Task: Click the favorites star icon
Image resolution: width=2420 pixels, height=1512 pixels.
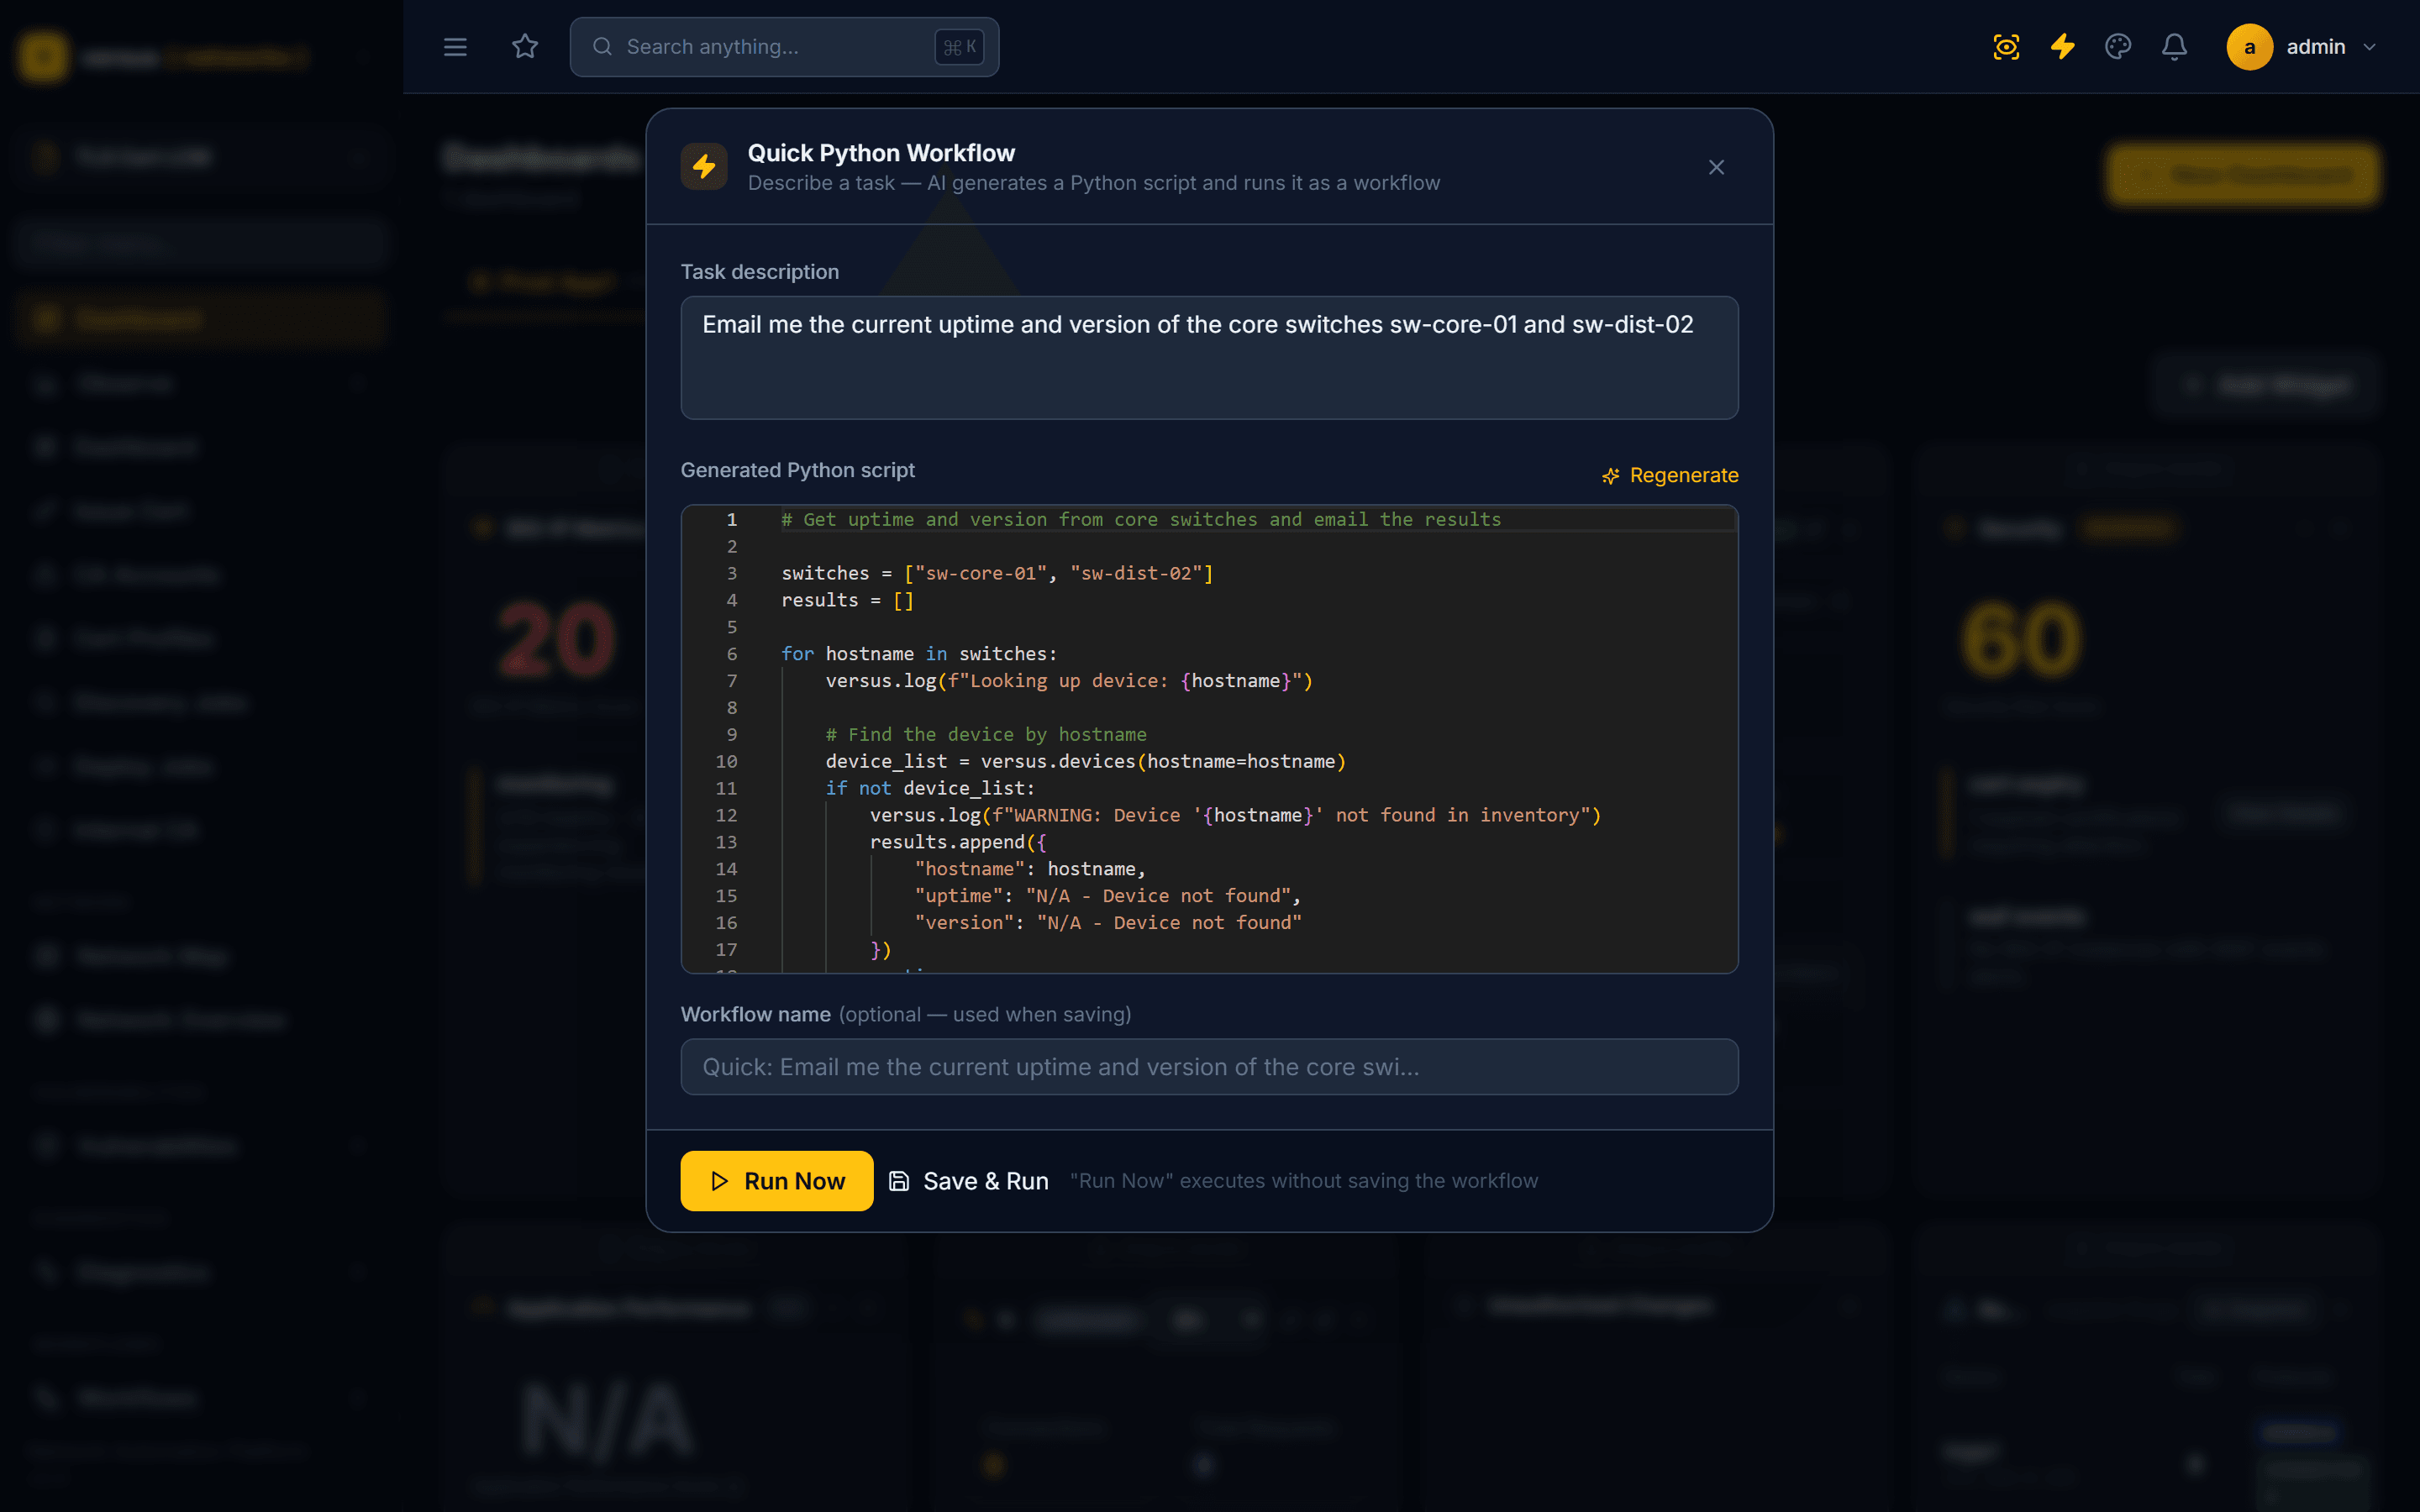Action: point(525,47)
